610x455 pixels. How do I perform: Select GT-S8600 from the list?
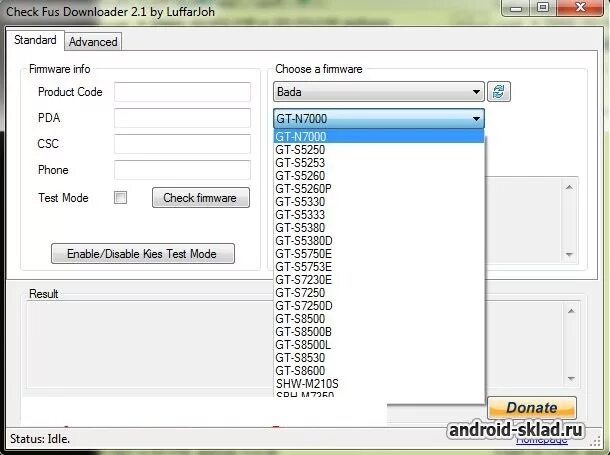coord(379,371)
